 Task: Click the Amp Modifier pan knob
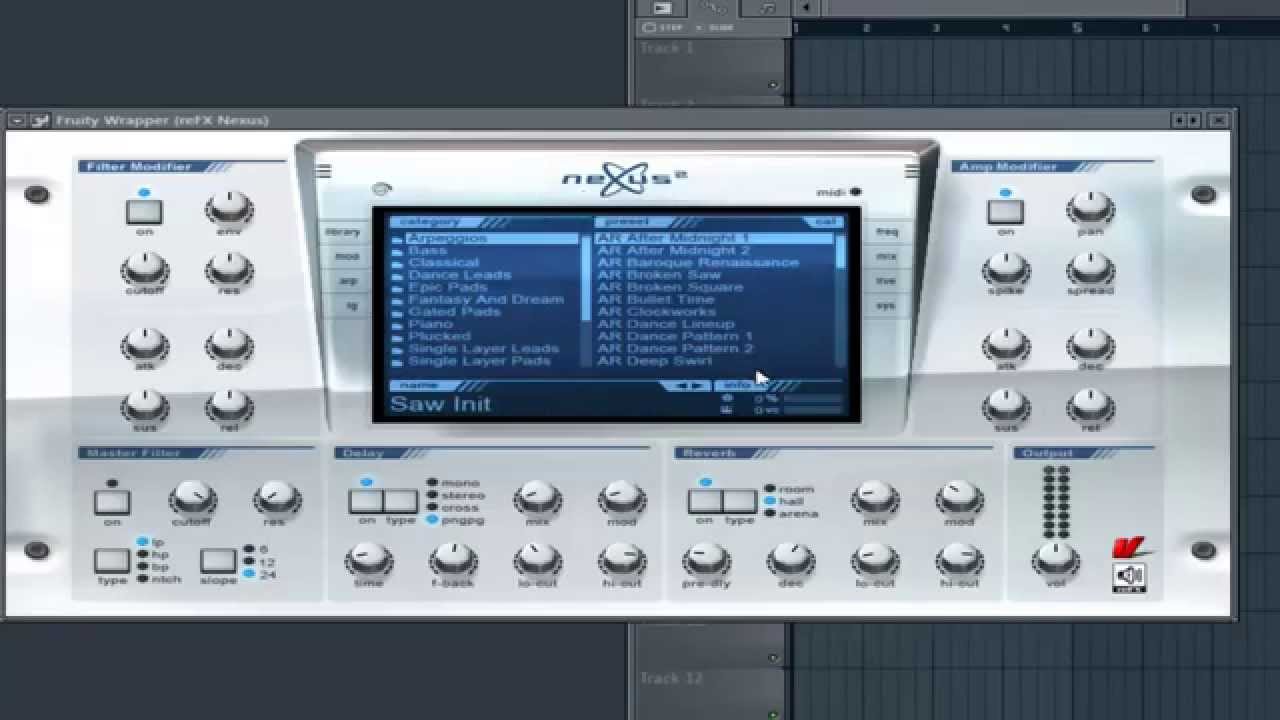(1090, 209)
